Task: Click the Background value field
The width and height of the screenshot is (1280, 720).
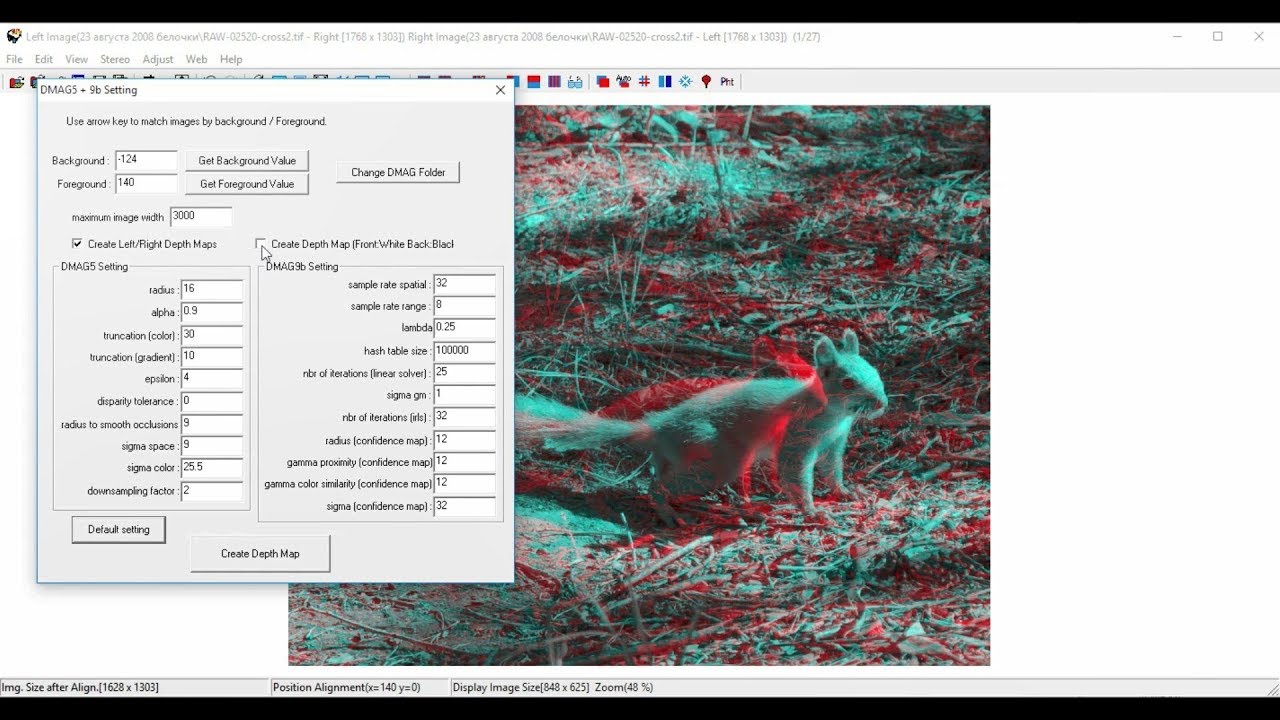Action: pyautogui.click(x=146, y=160)
